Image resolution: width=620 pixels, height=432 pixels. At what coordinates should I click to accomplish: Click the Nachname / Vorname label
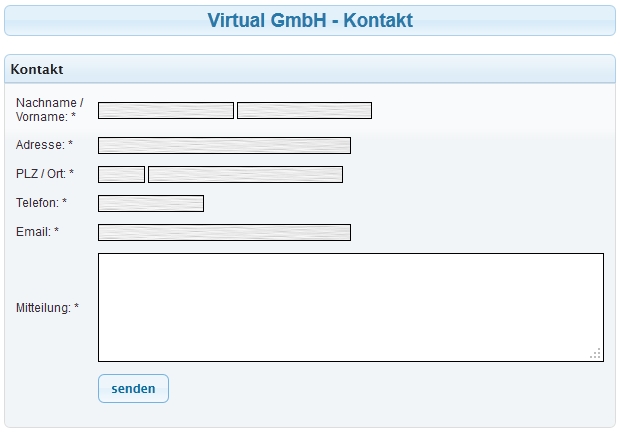coord(48,110)
